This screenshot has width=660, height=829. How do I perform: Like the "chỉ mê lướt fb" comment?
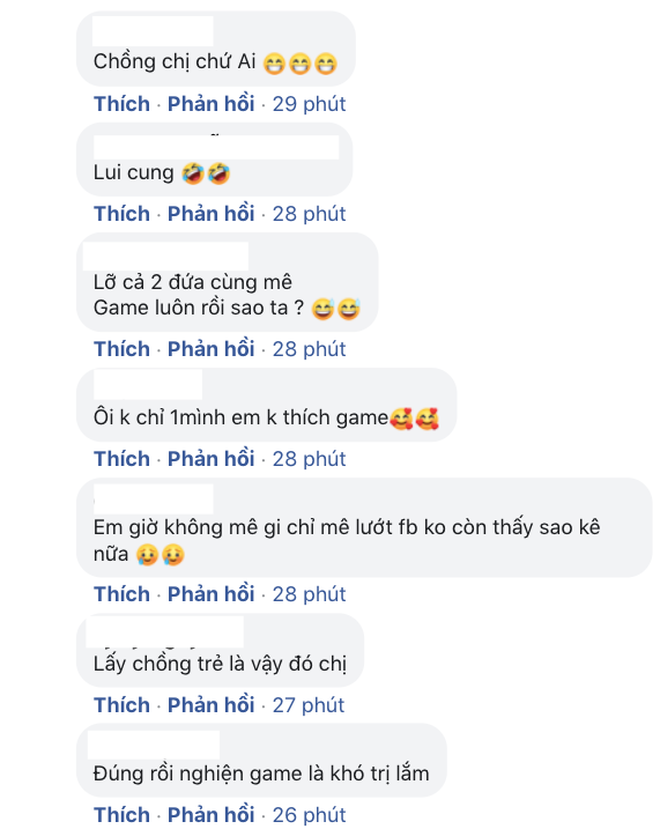pos(121,594)
